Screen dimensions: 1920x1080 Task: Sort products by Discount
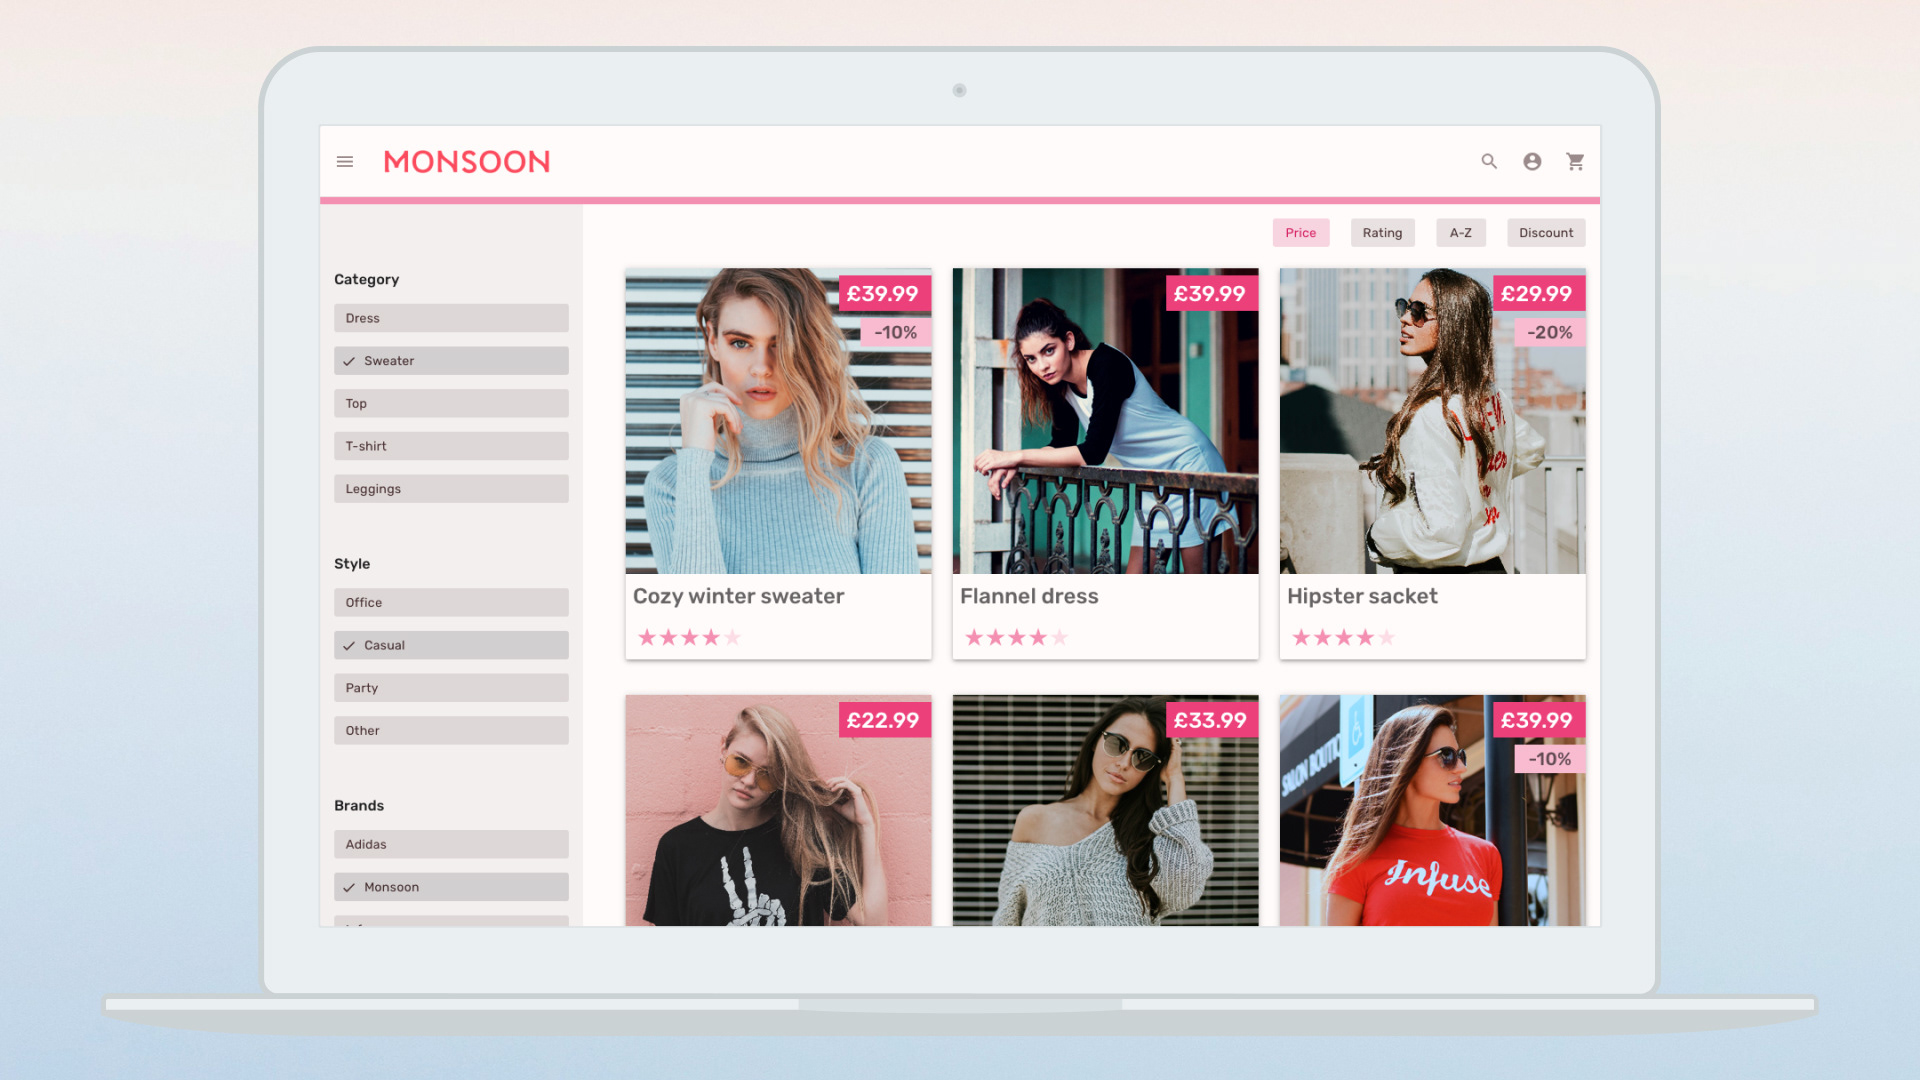coord(1545,233)
